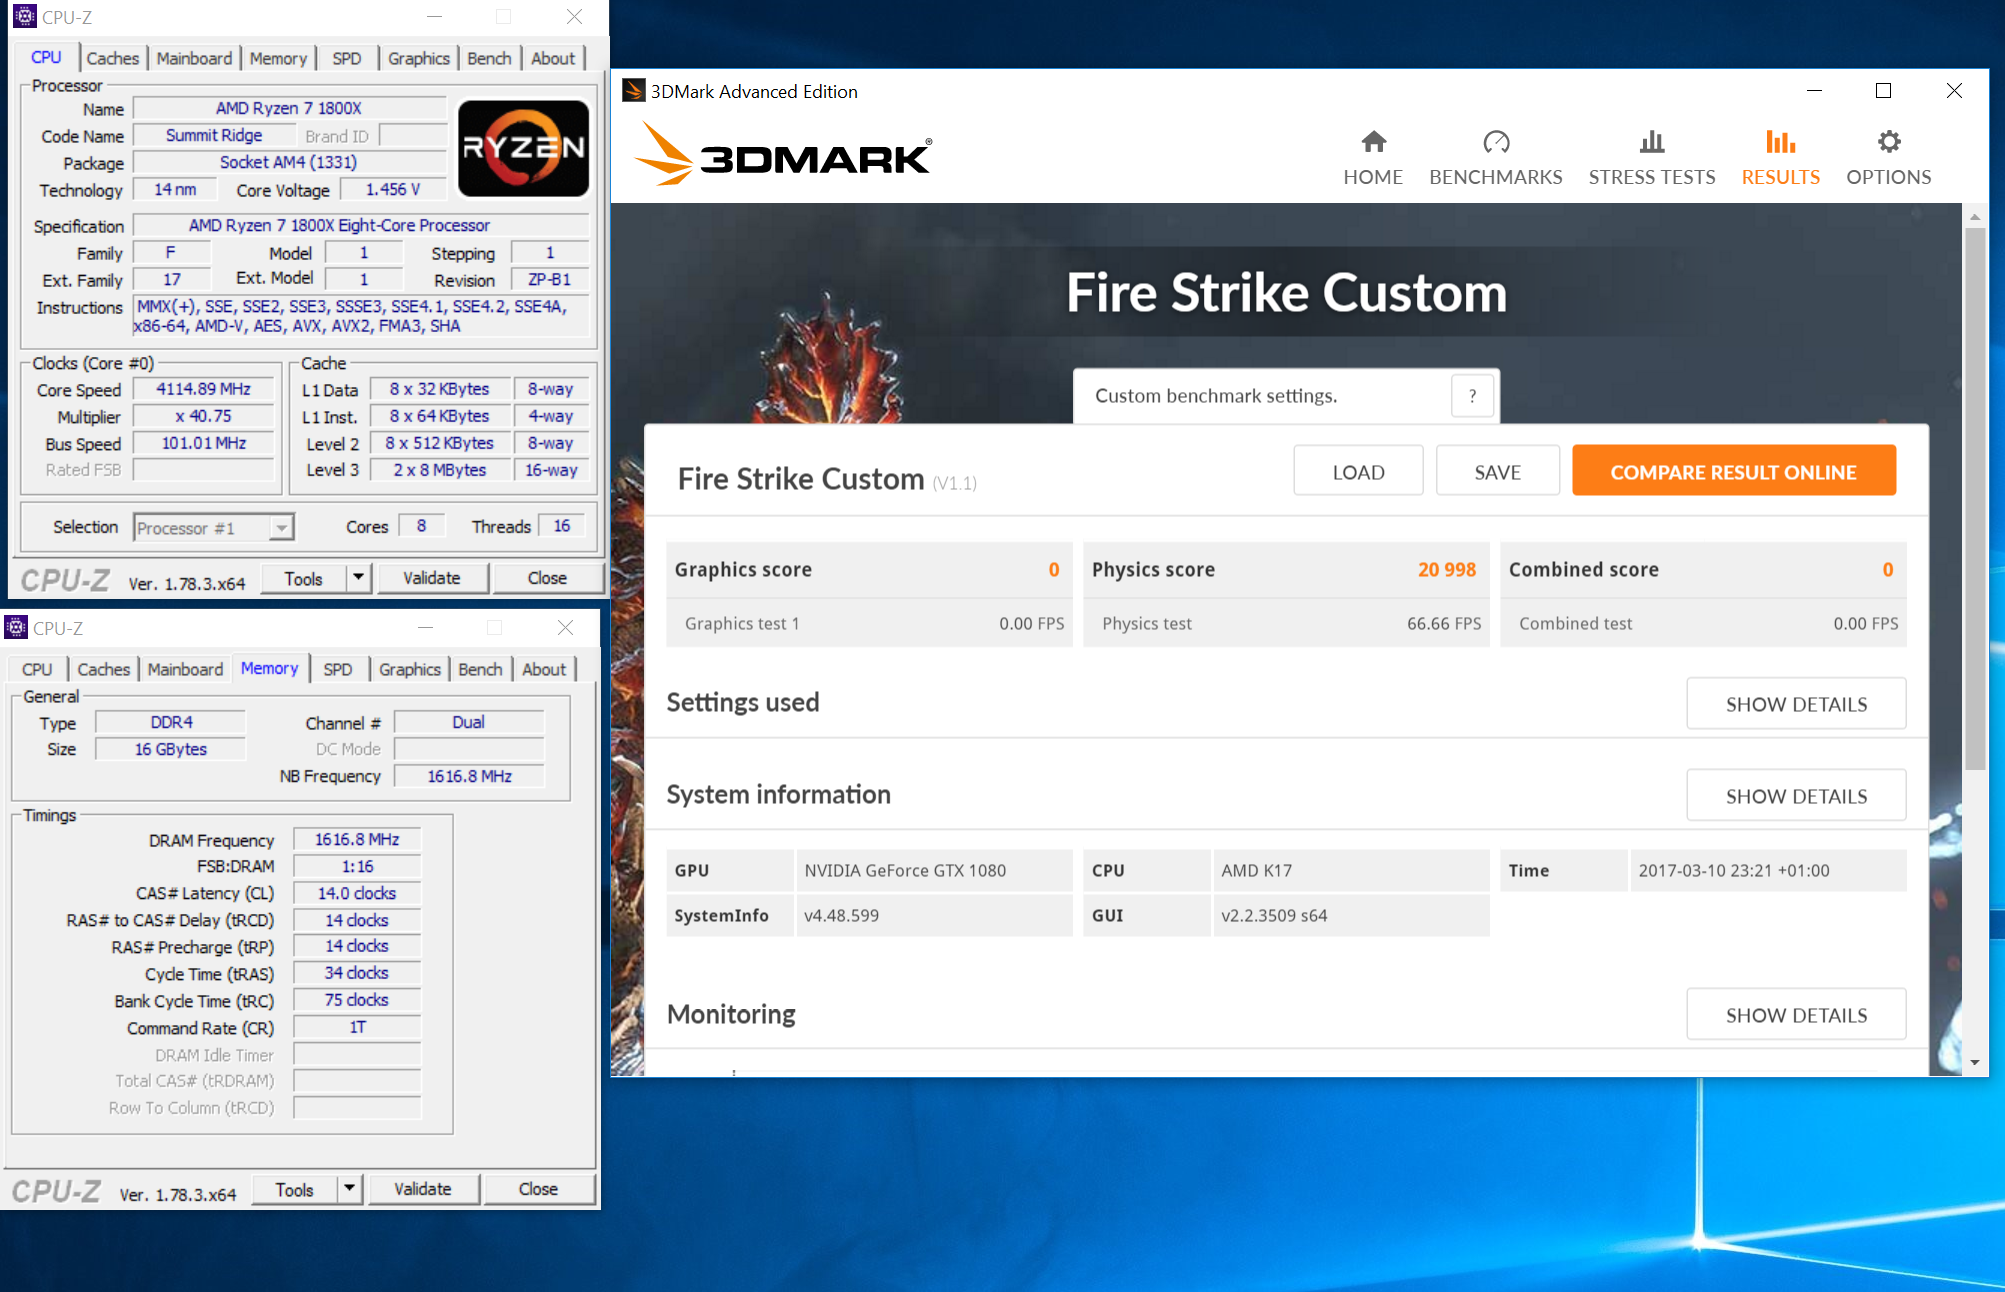
Task: Click Tools button in top CPU-Z window
Action: coord(303,578)
